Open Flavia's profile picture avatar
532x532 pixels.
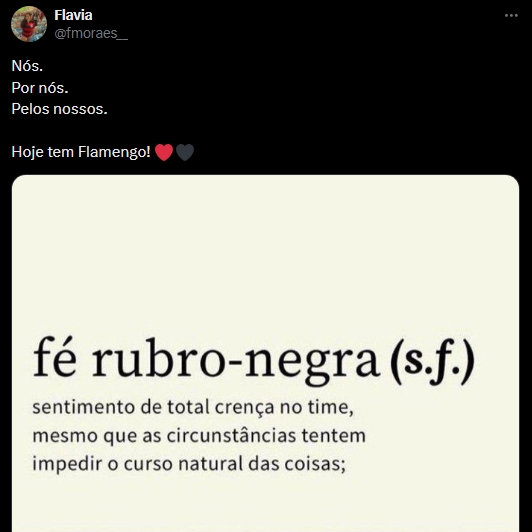coord(29,24)
